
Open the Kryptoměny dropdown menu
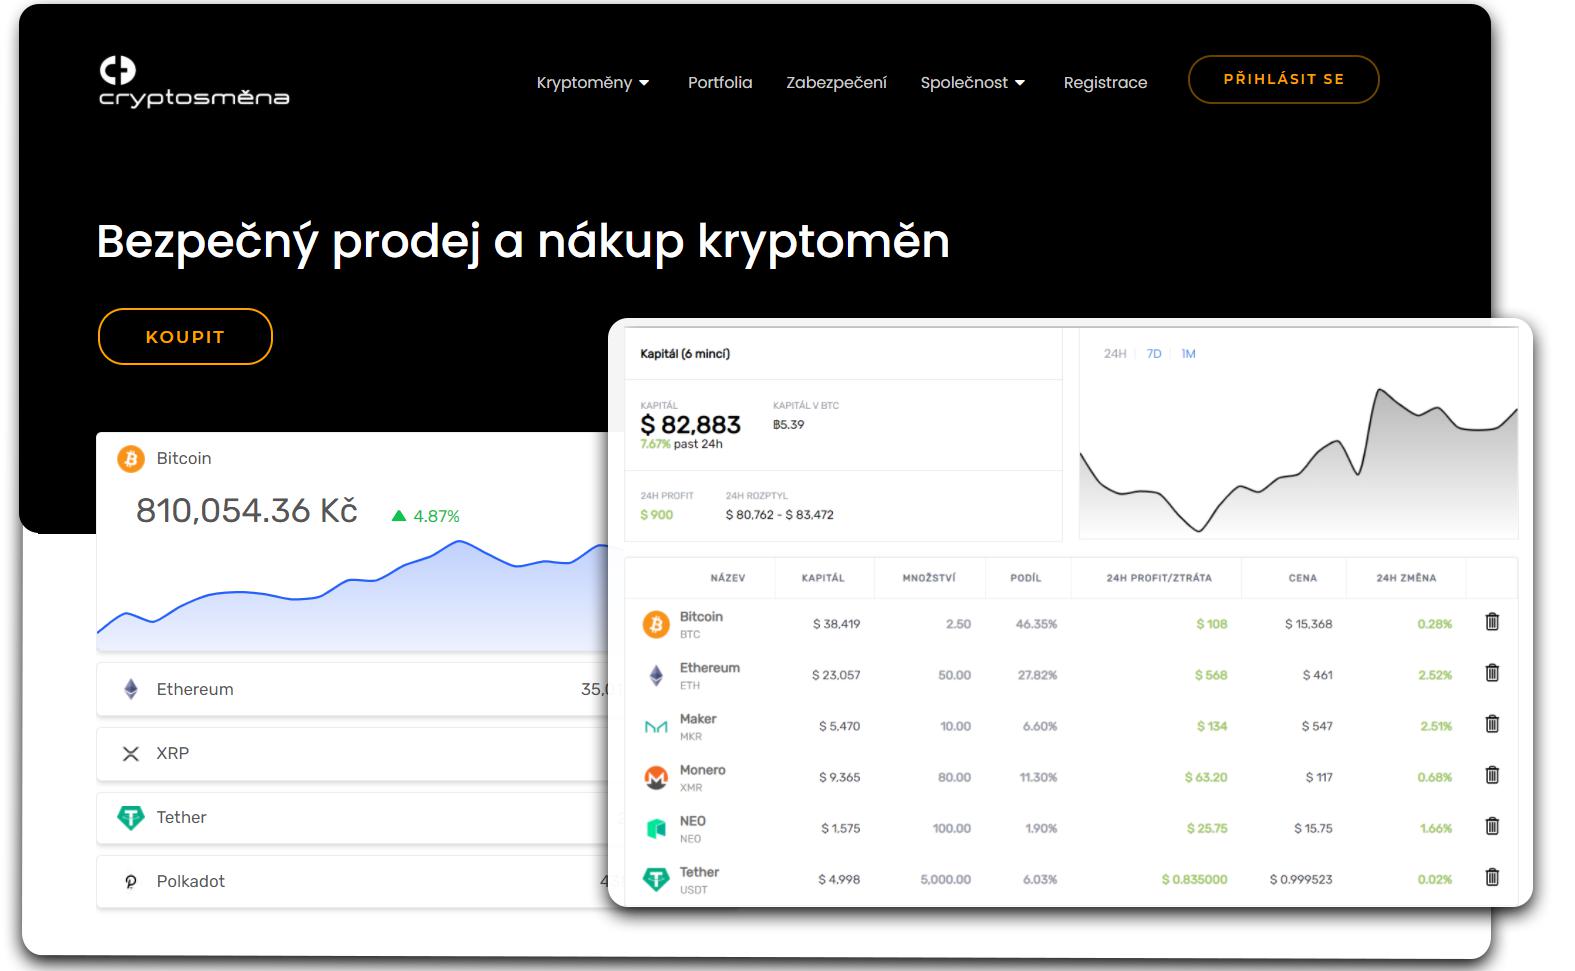[x=593, y=82]
